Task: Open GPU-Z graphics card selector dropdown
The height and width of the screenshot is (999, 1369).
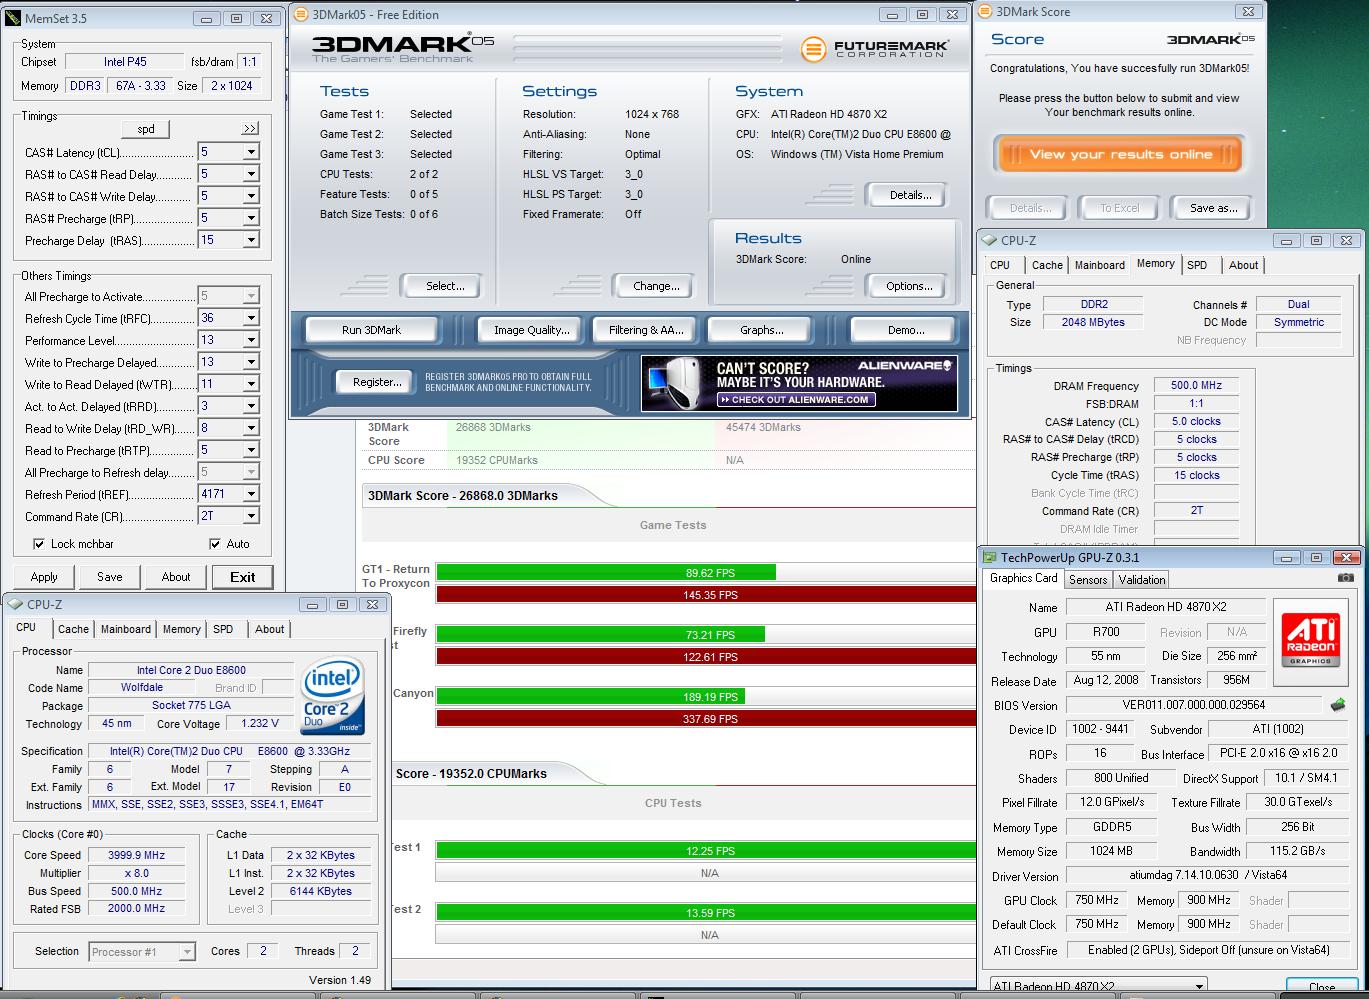Action: 1199,987
